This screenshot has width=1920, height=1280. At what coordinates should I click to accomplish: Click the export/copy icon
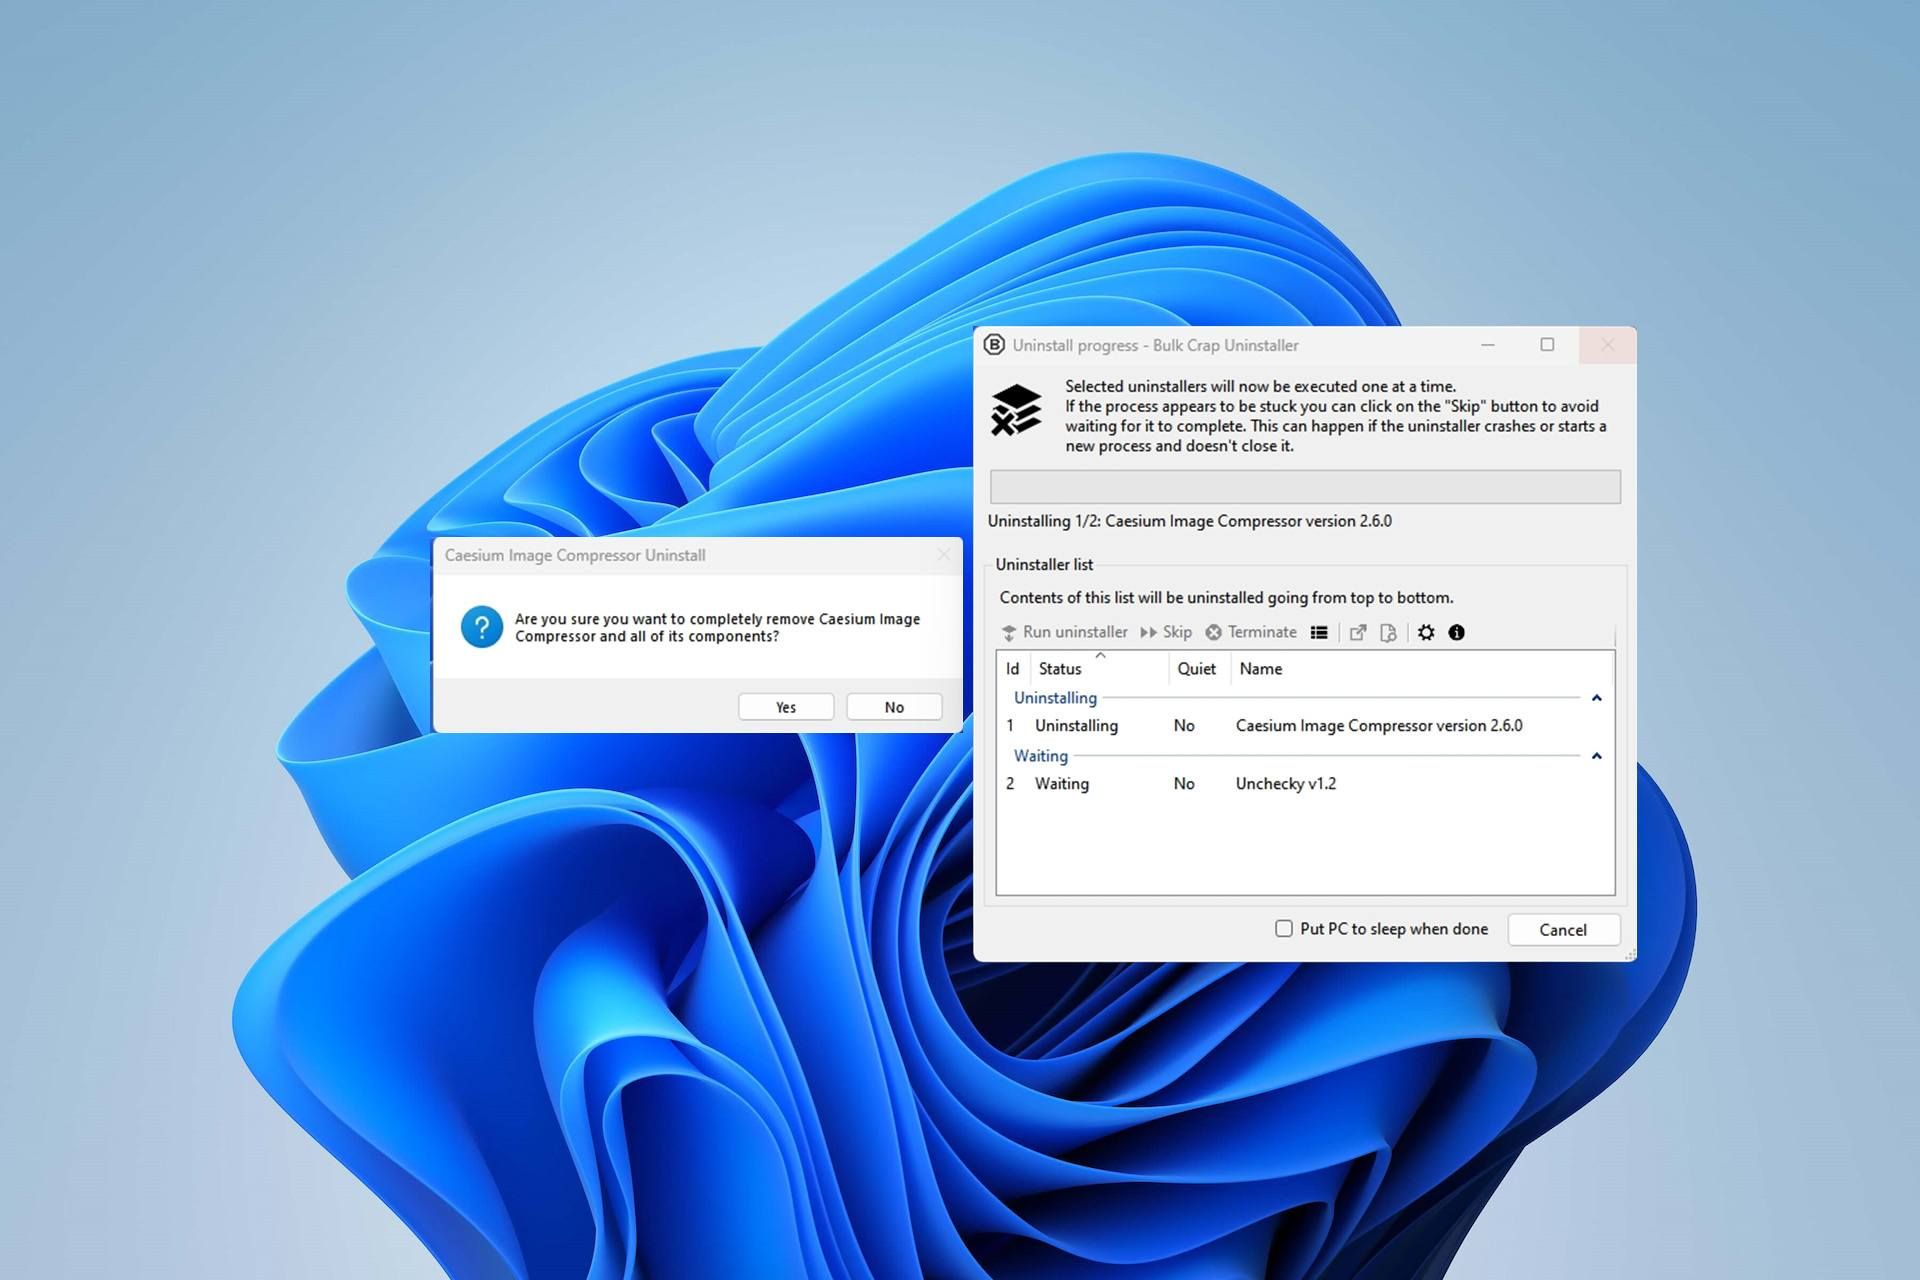(1361, 631)
